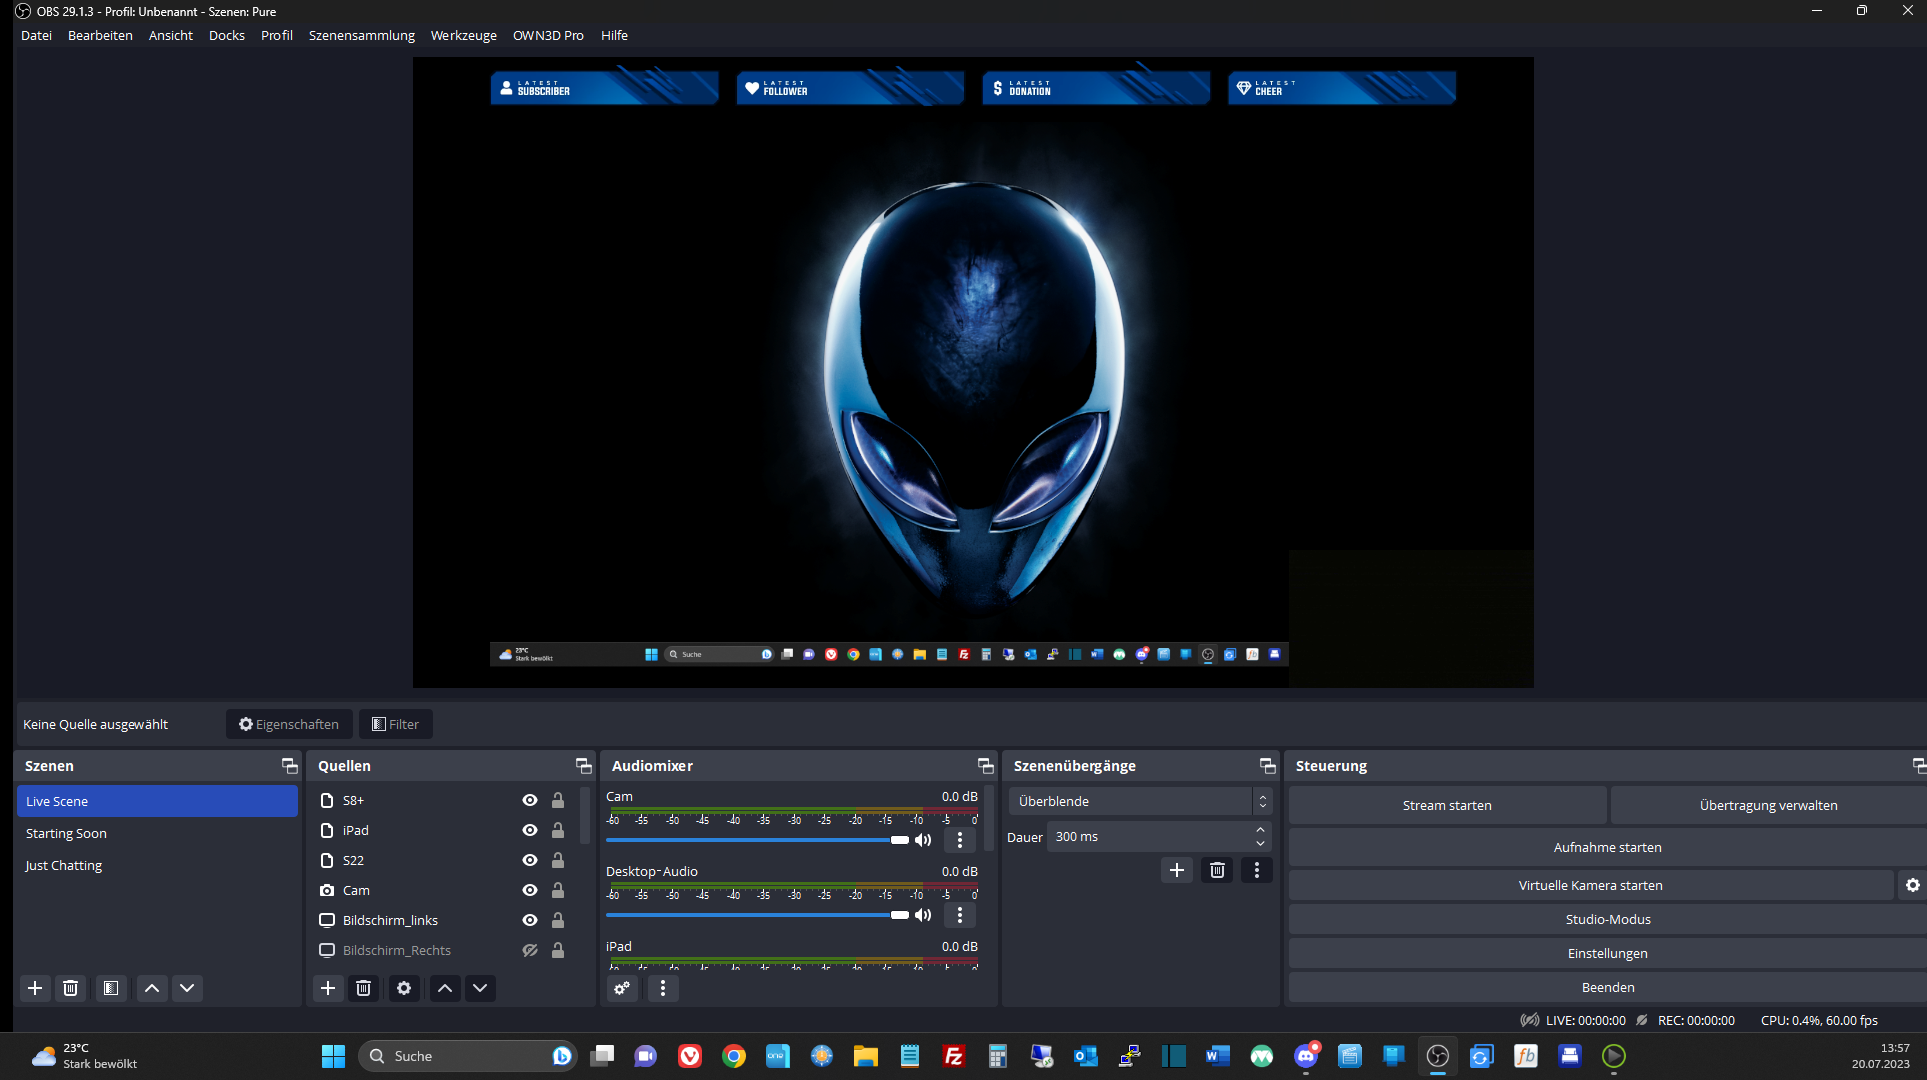
Task: Open File Explorer from the taskbar
Action: click(x=865, y=1056)
